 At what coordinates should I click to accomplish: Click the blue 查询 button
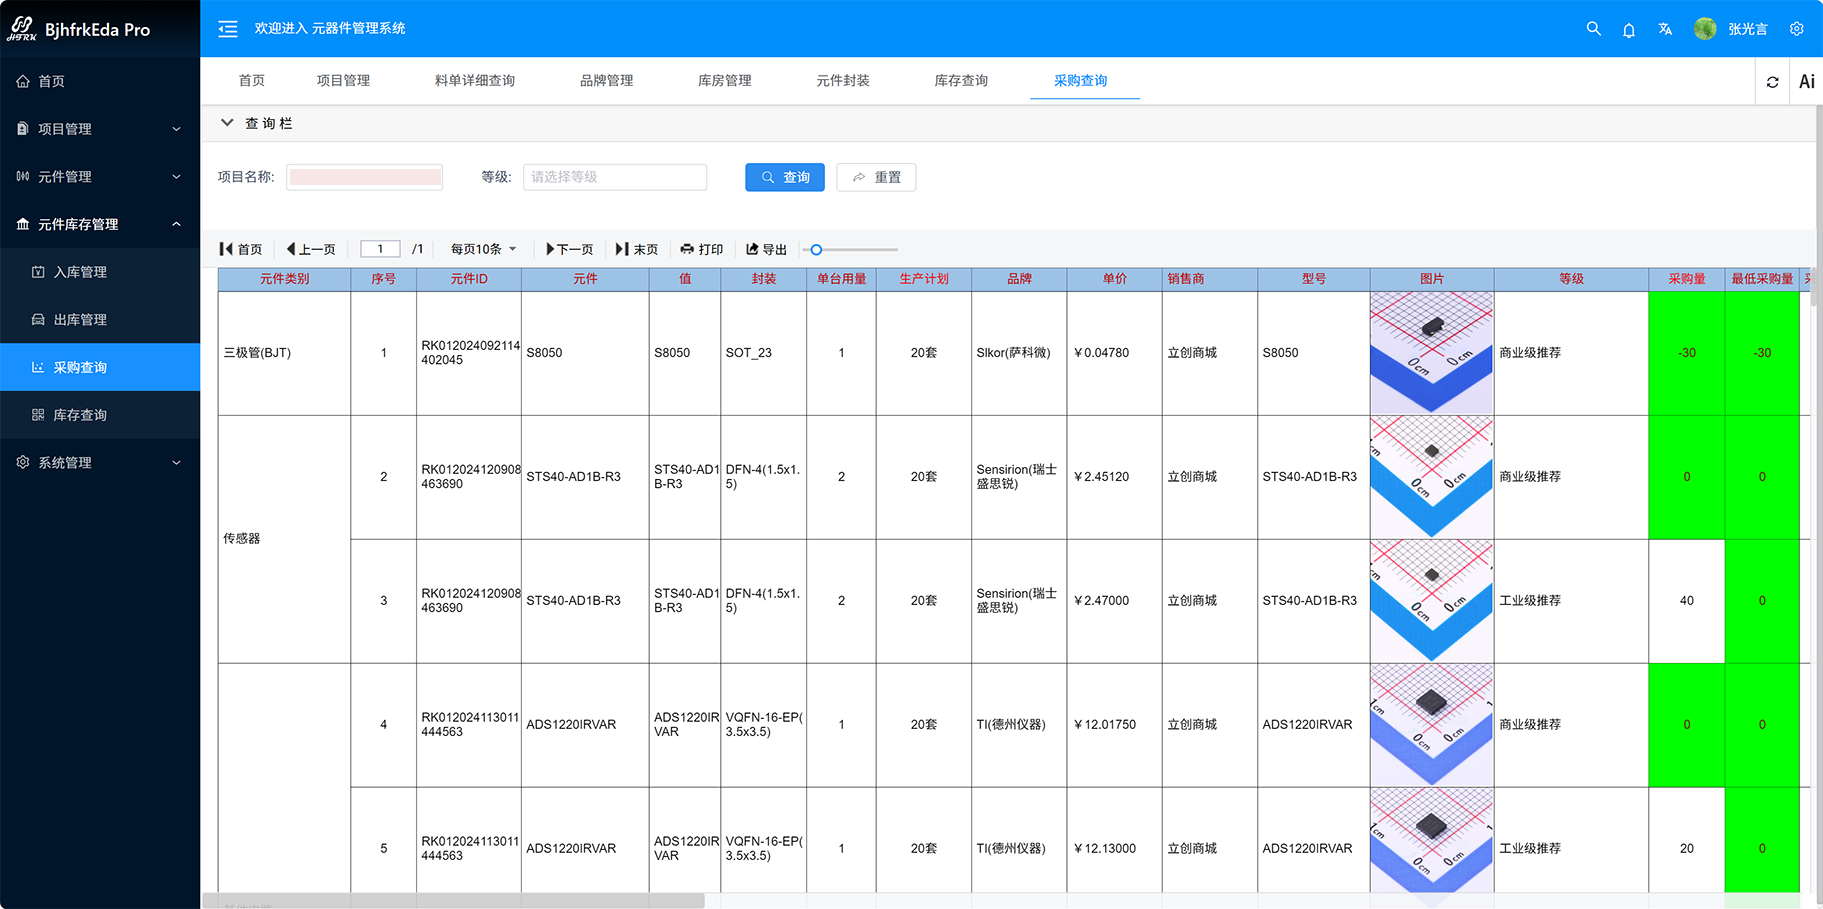point(785,177)
